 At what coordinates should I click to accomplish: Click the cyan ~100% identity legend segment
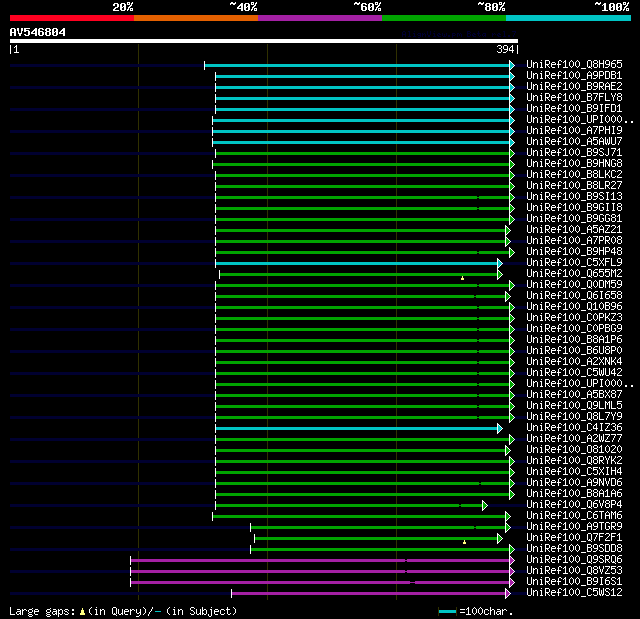click(x=569, y=18)
